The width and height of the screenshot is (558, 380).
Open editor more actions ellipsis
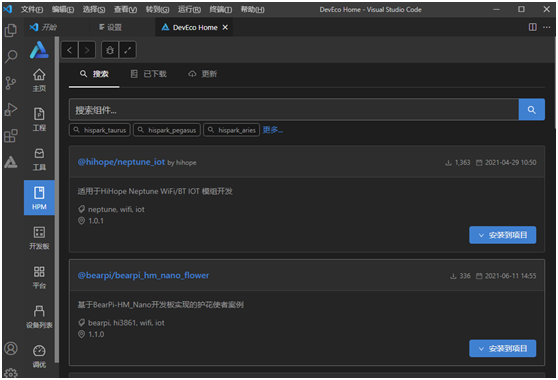coord(547,27)
